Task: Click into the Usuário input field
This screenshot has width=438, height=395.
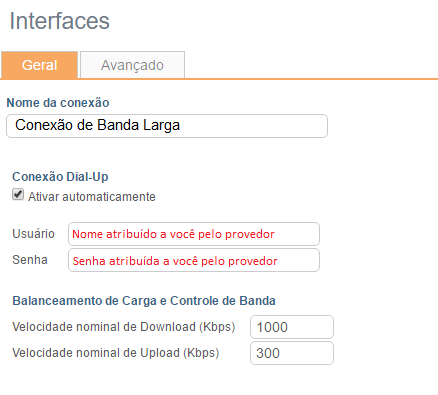Action: point(194,234)
